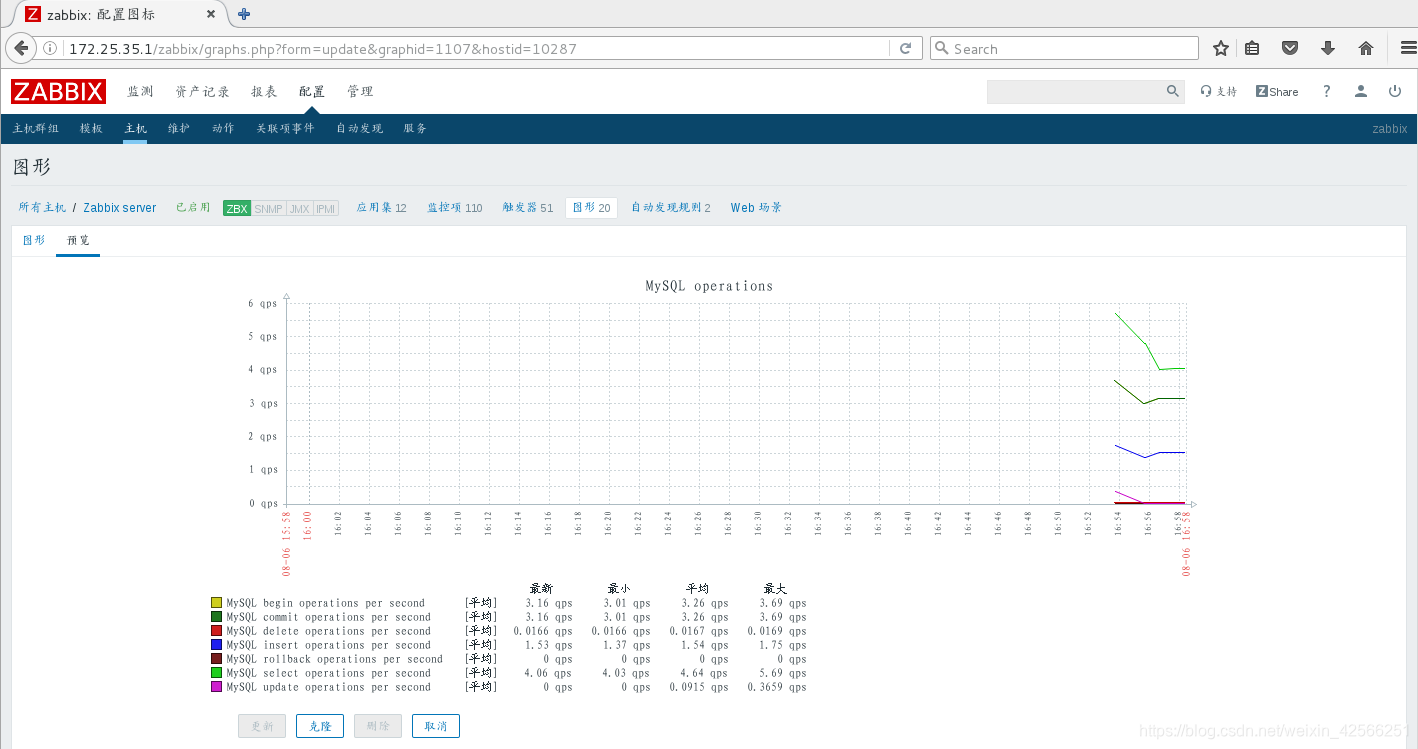The height and width of the screenshot is (749, 1418).
Task: Click the dark green commit operations swatch
Action: click(216, 617)
